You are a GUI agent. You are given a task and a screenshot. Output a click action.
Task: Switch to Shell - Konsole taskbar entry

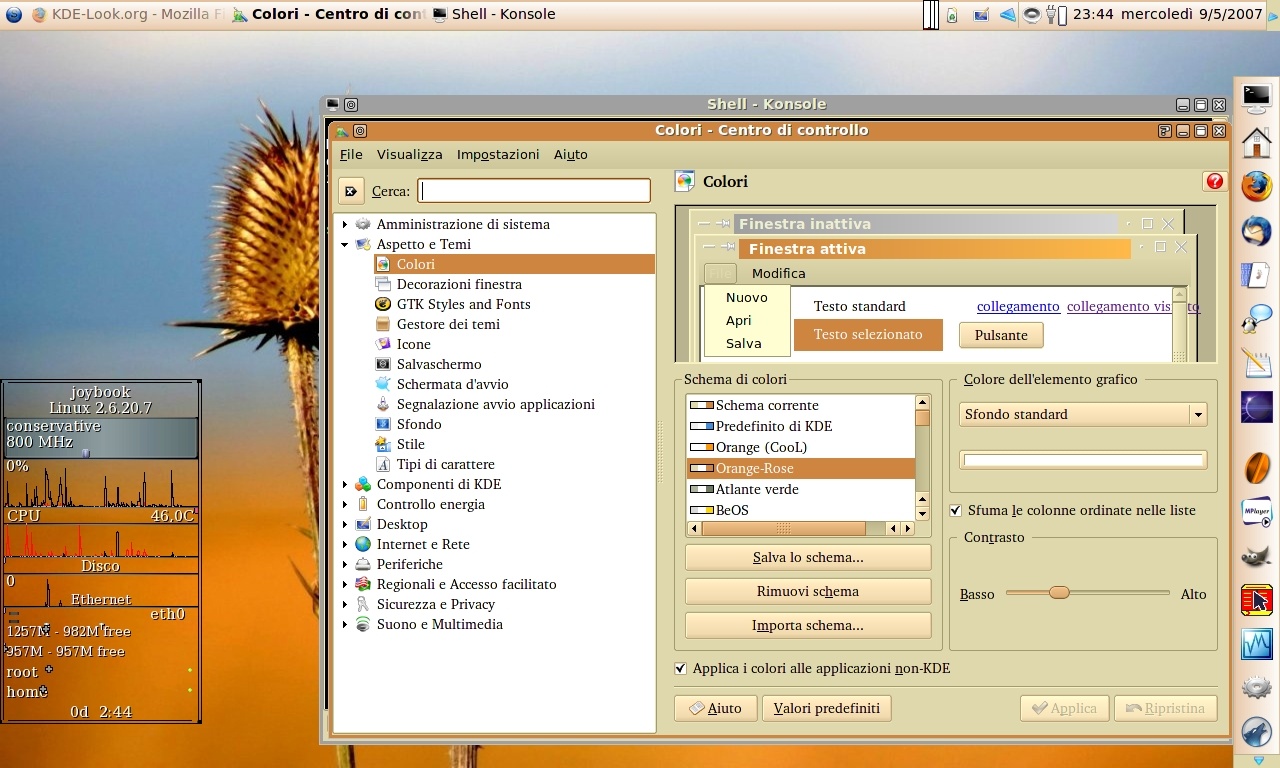495,14
